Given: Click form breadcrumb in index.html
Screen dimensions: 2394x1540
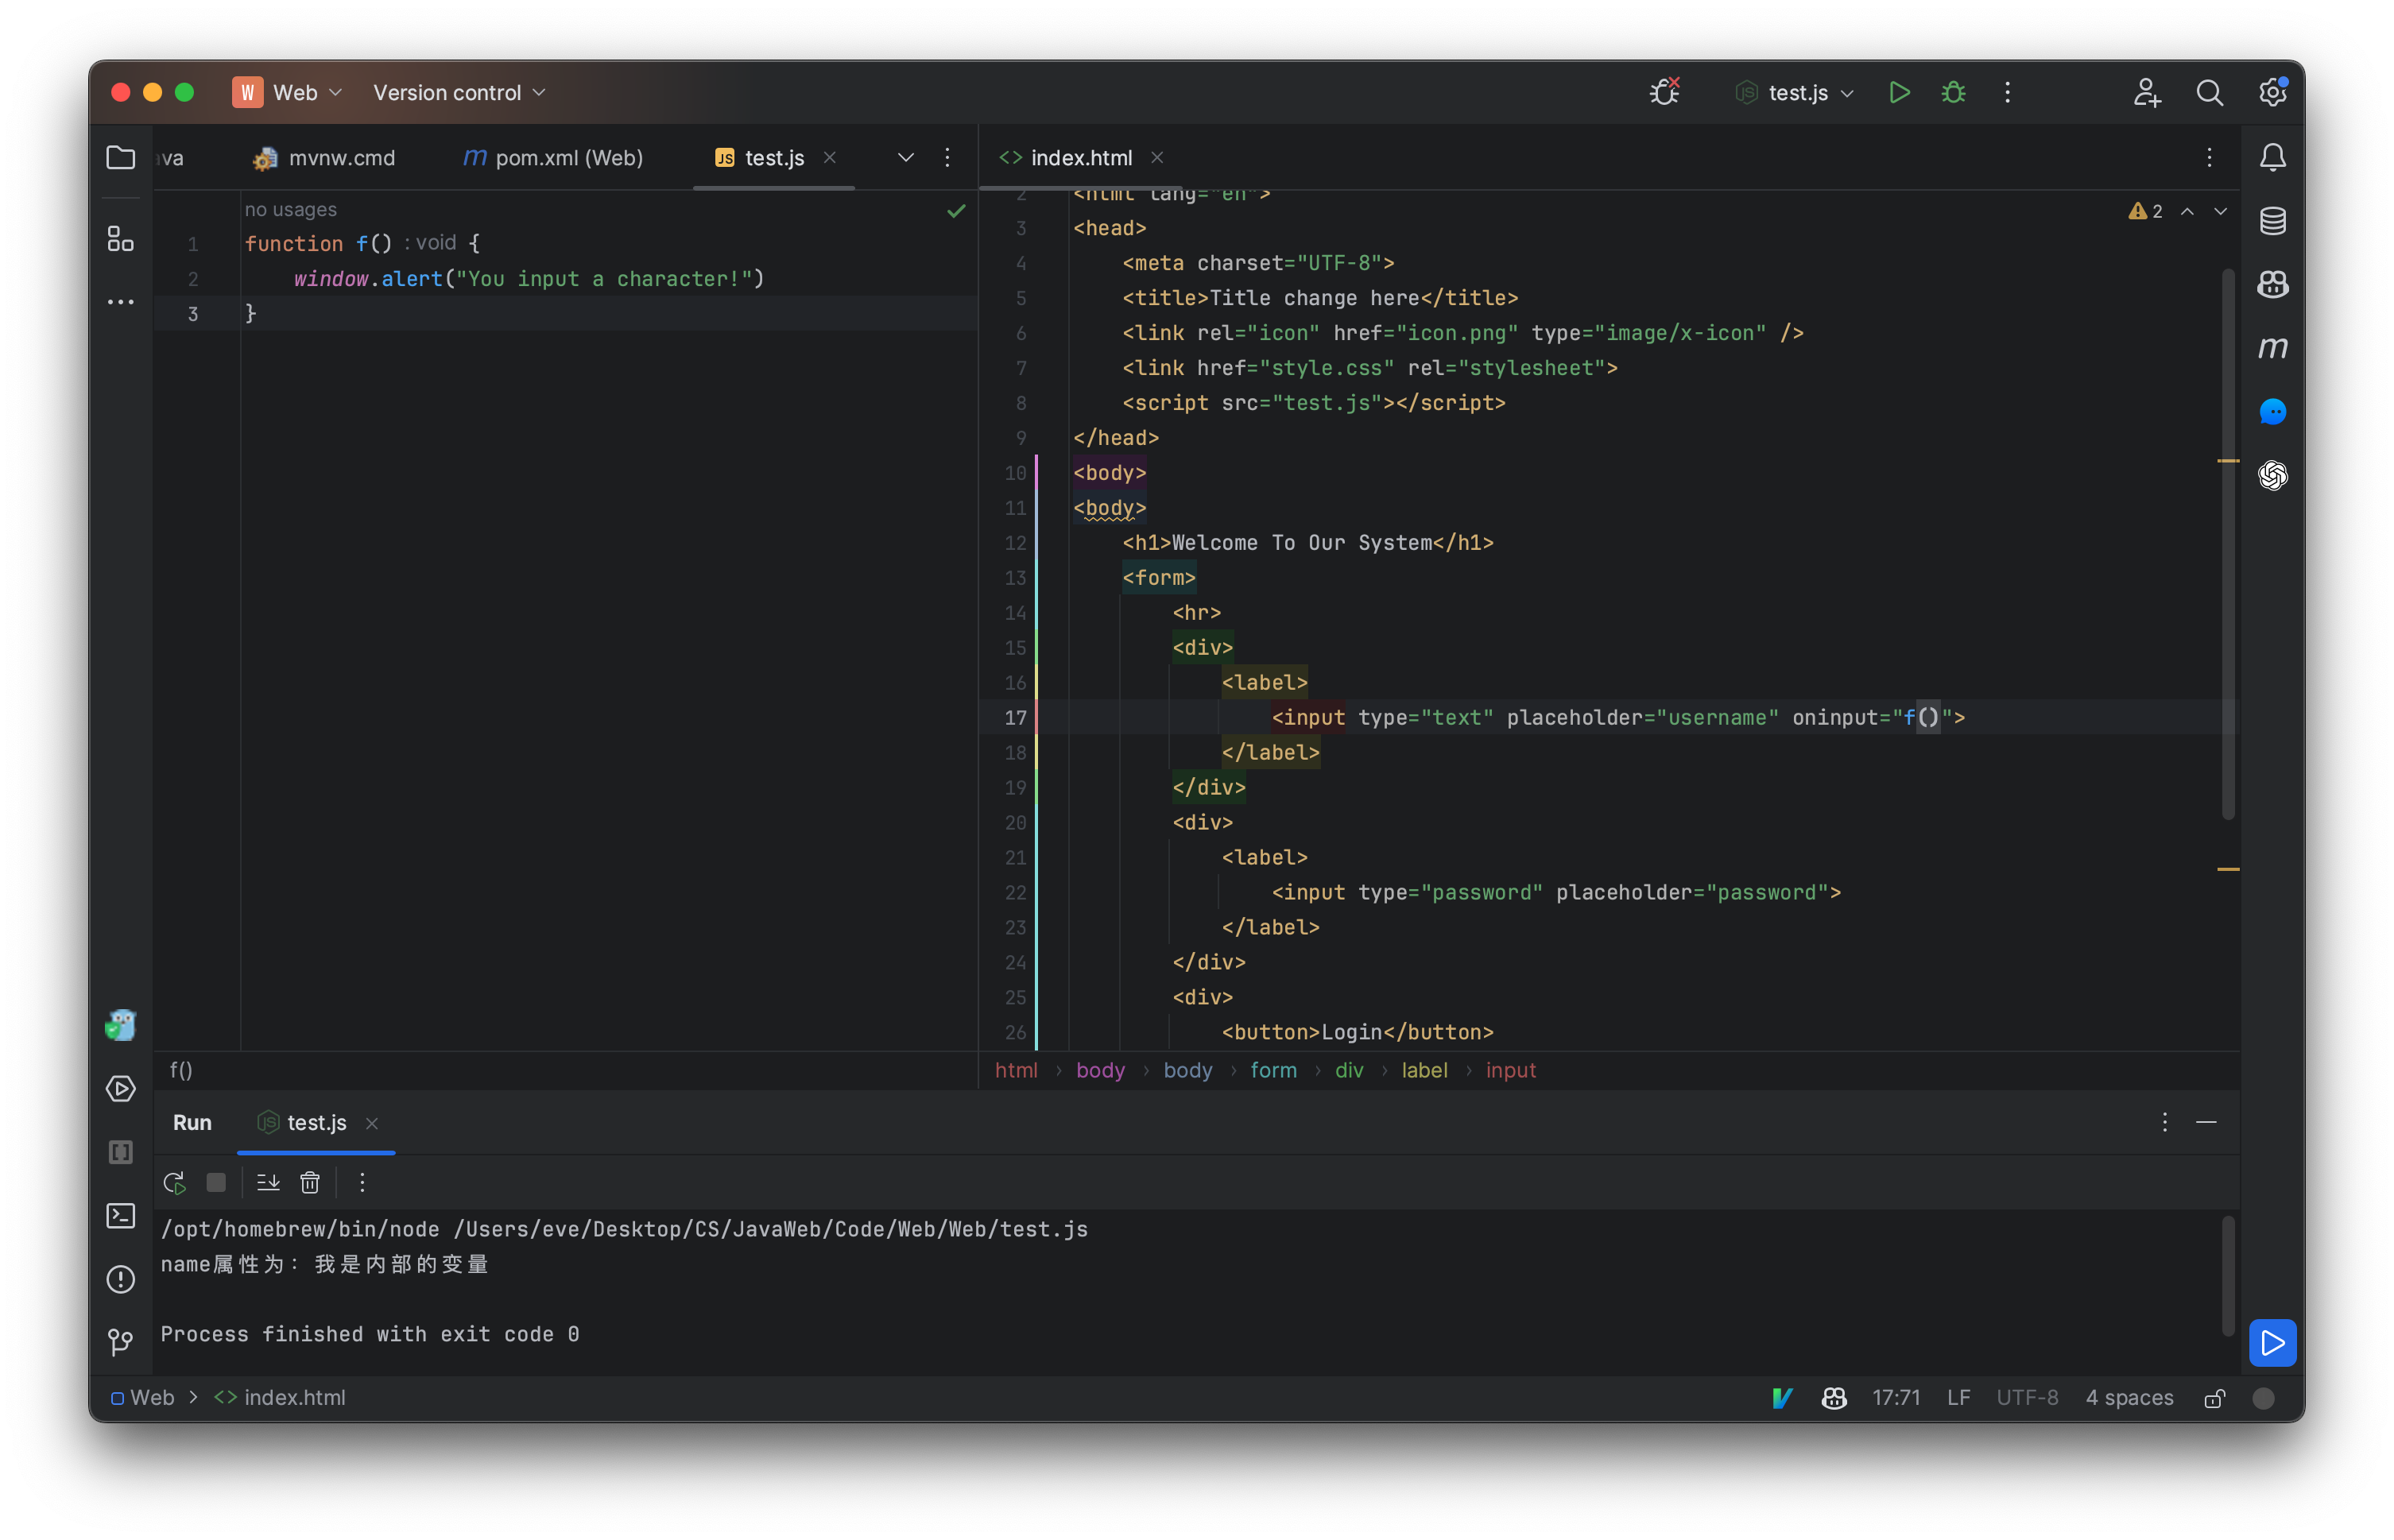Looking at the screenshot, I should 1273,1070.
